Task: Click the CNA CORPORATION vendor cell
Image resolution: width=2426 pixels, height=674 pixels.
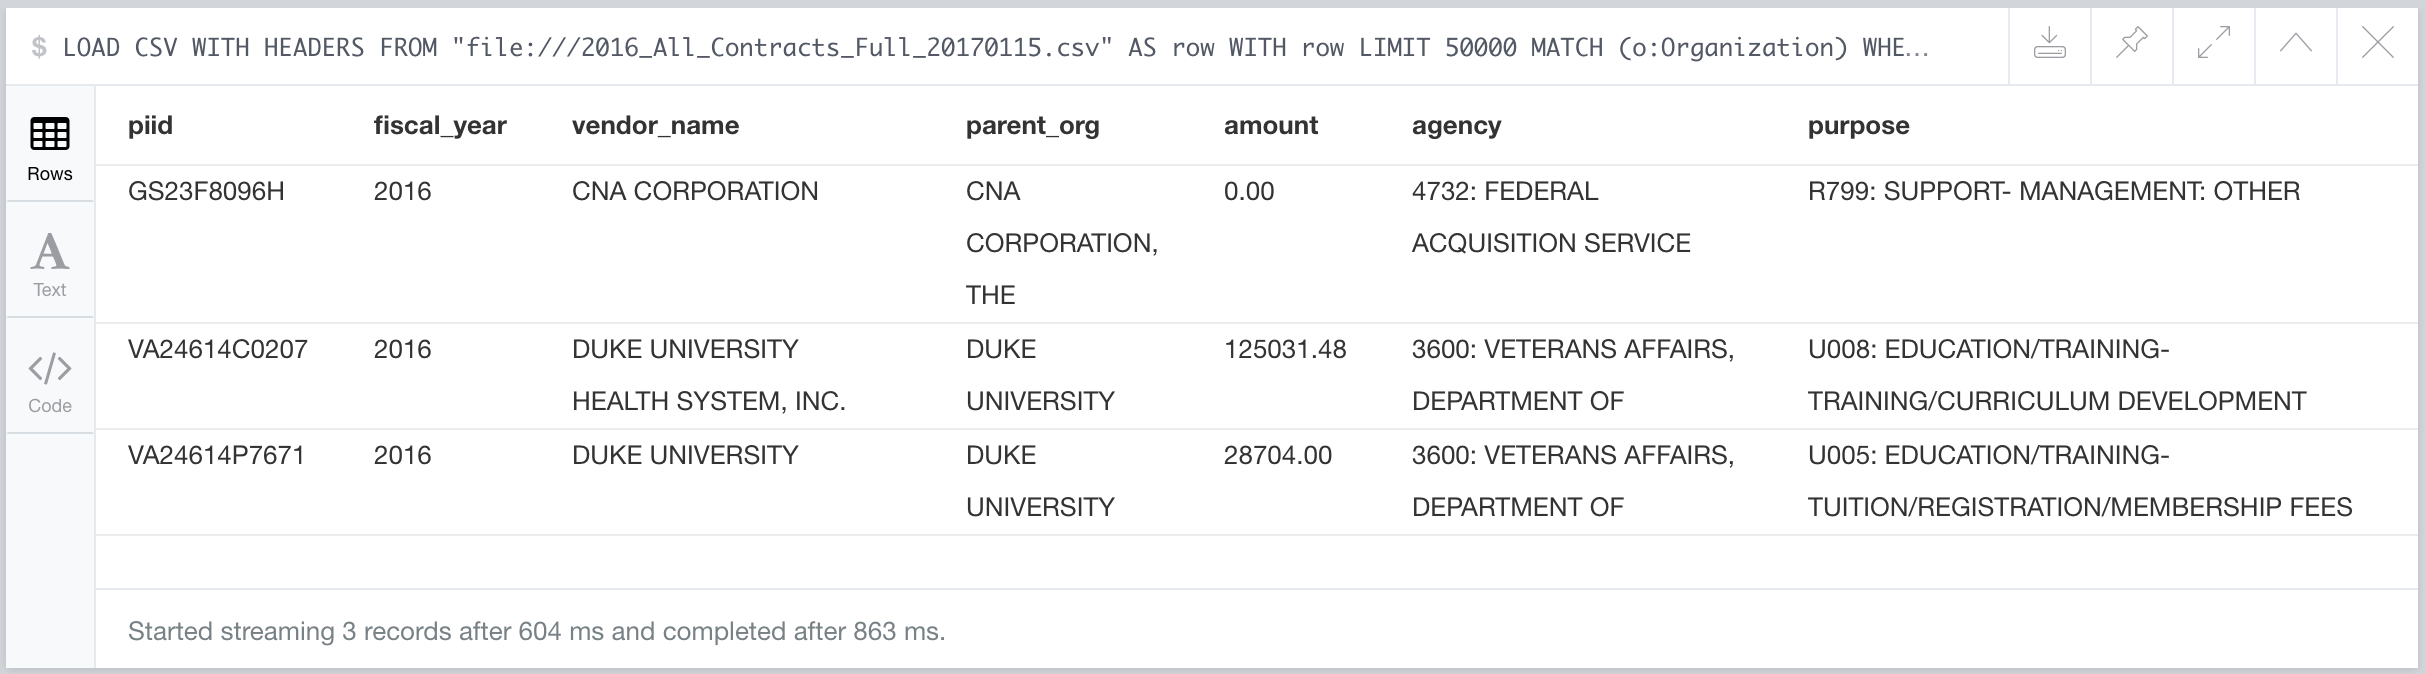Action: click(x=695, y=191)
